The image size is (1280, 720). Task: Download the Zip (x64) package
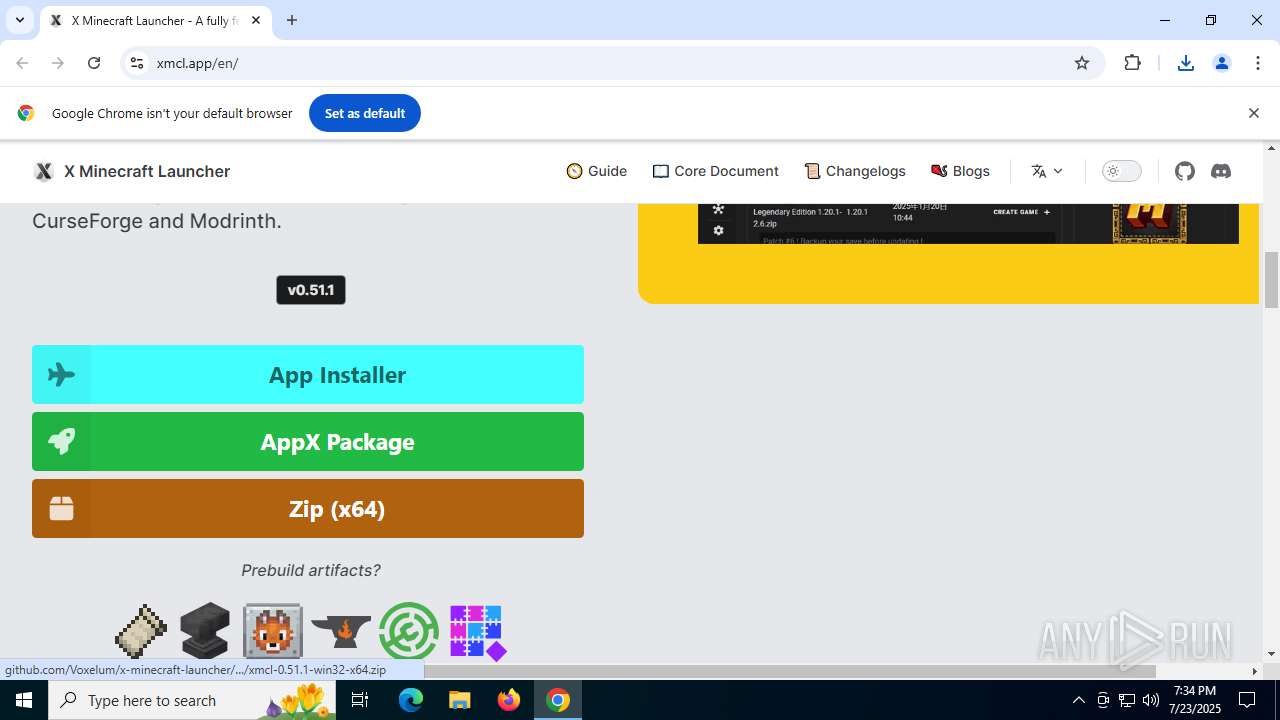click(x=308, y=509)
